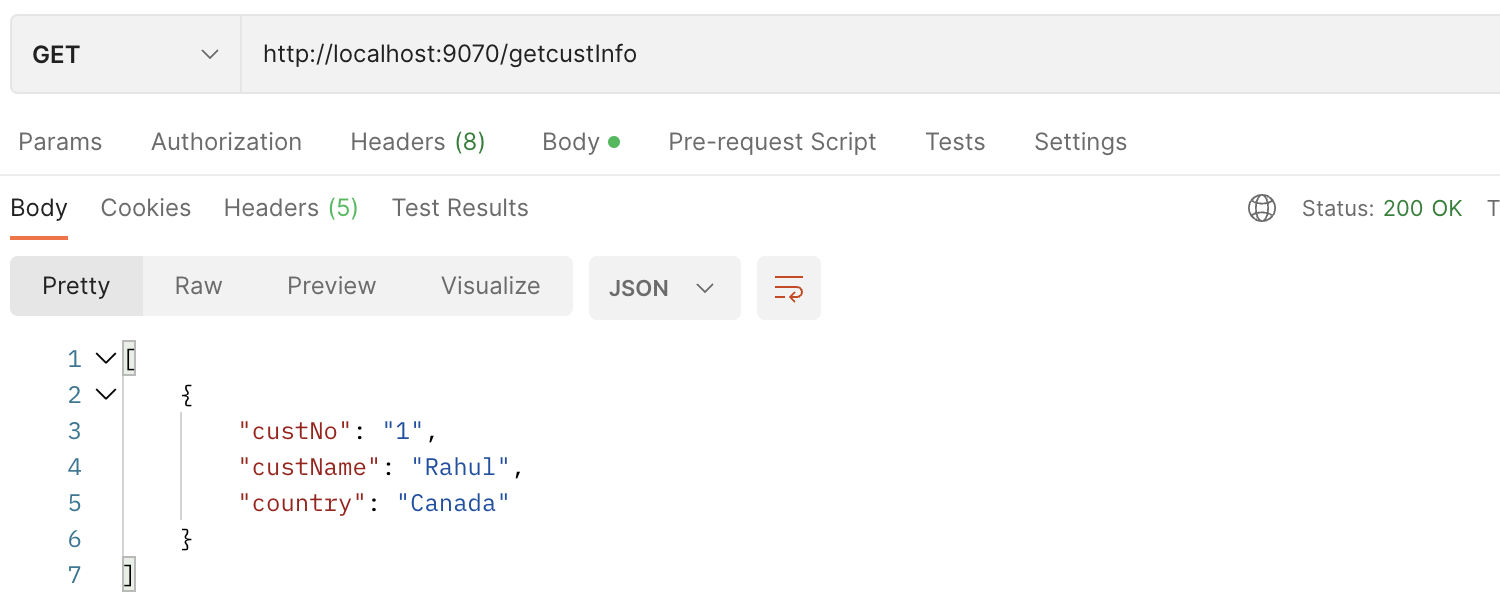
Task: Switch to the Authorization tab
Action: (x=226, y=142)
